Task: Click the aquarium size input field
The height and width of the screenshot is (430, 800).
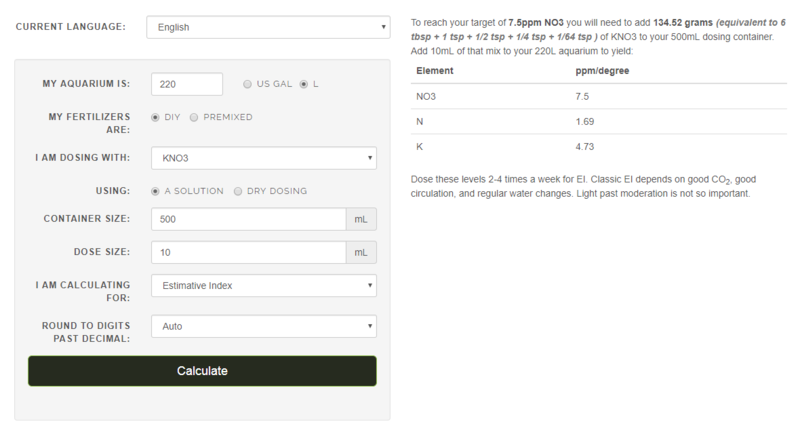Action: [187, 84]
